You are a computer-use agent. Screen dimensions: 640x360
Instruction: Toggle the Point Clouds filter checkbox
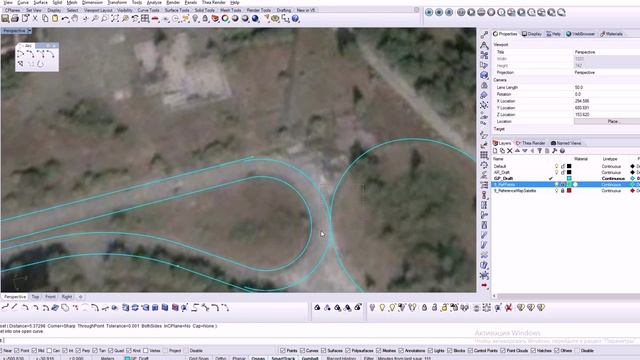pos(503,351)
